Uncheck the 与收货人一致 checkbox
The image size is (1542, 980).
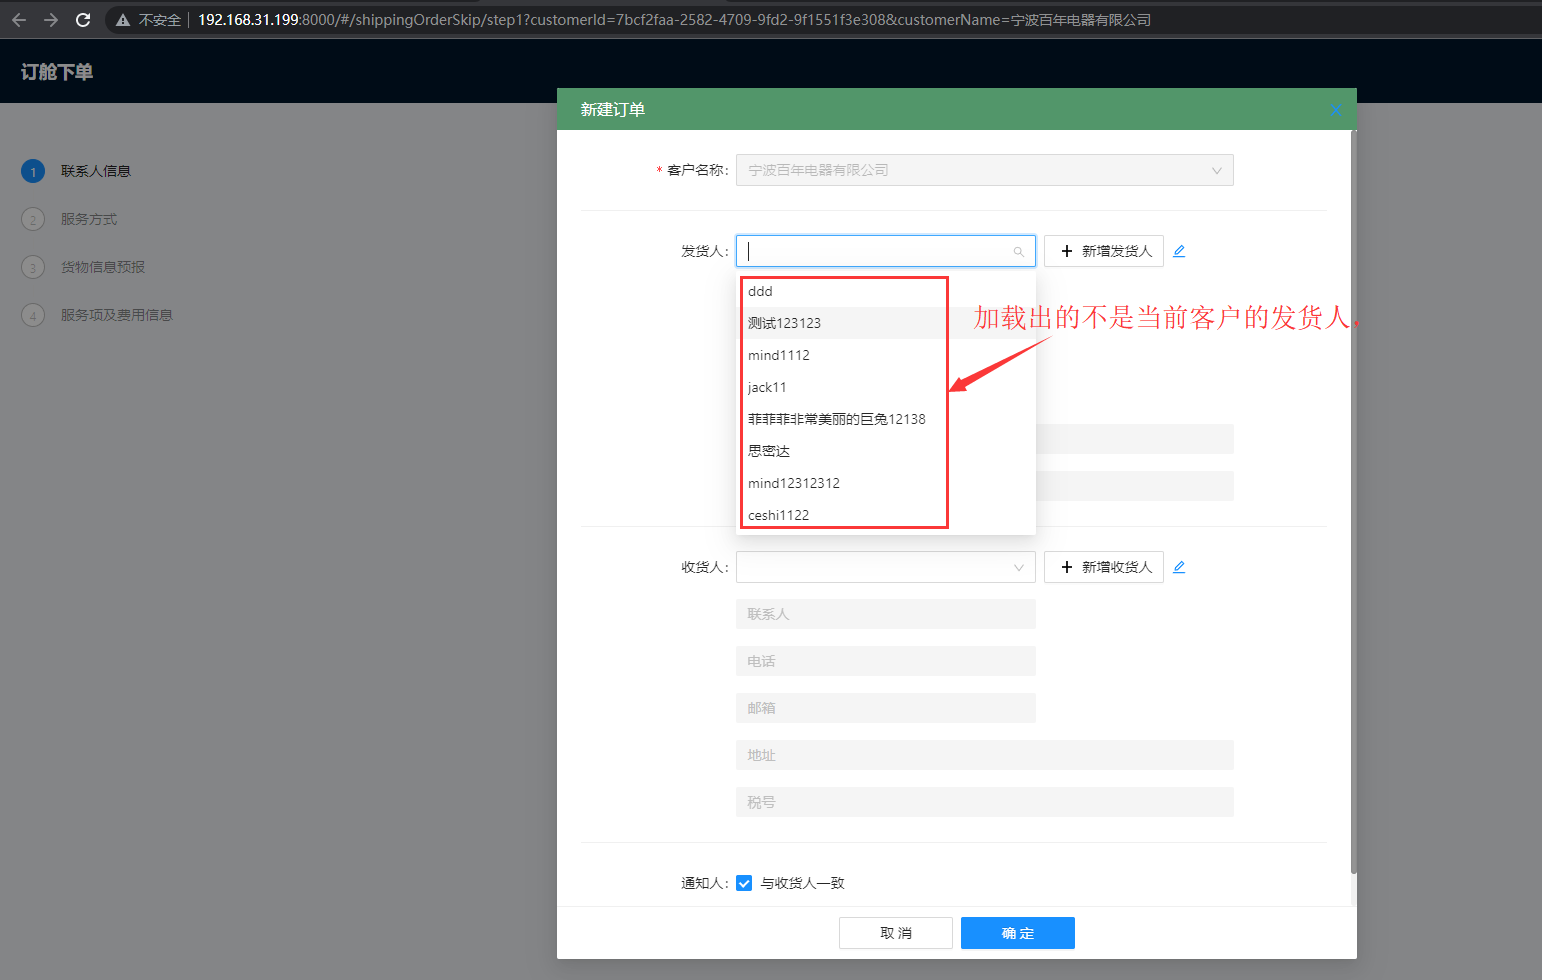pos(744,883)
